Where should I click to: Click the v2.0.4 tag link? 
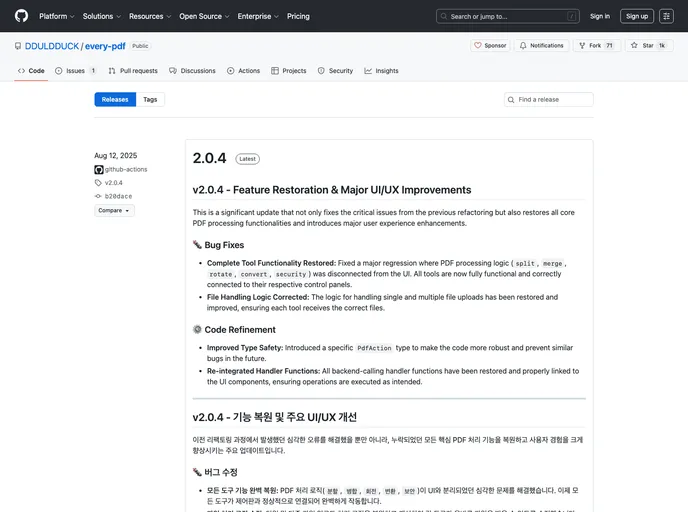click(113, 183)
